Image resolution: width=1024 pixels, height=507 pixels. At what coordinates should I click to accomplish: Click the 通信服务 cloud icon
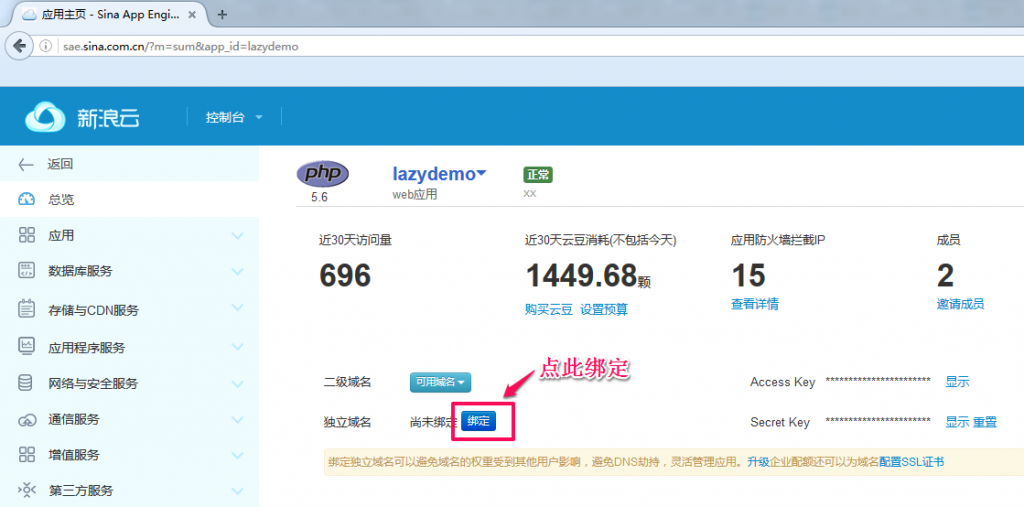27,420
